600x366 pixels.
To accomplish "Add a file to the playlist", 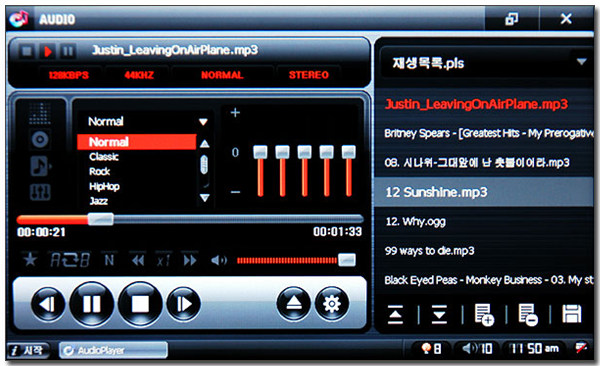I will click(484, 315).
